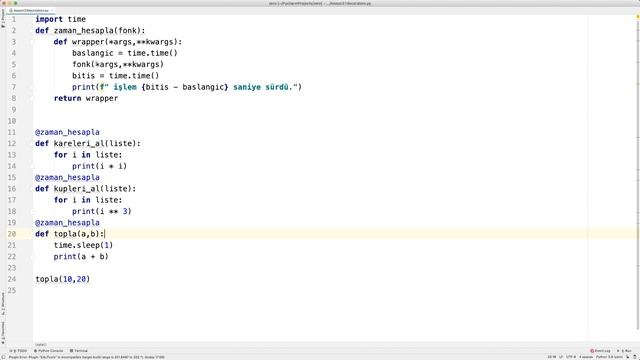
Task: Click 'def kupleri_al(liste):' definition
Action: [86, 189]
